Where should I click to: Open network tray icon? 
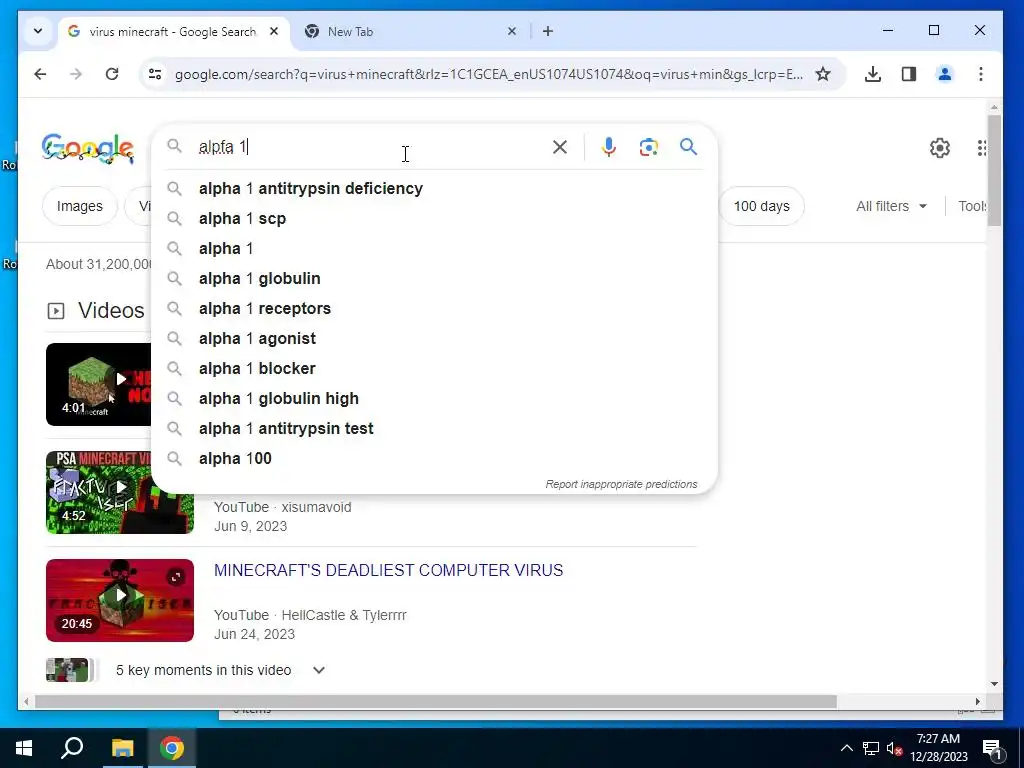click(x=871, y=748)
